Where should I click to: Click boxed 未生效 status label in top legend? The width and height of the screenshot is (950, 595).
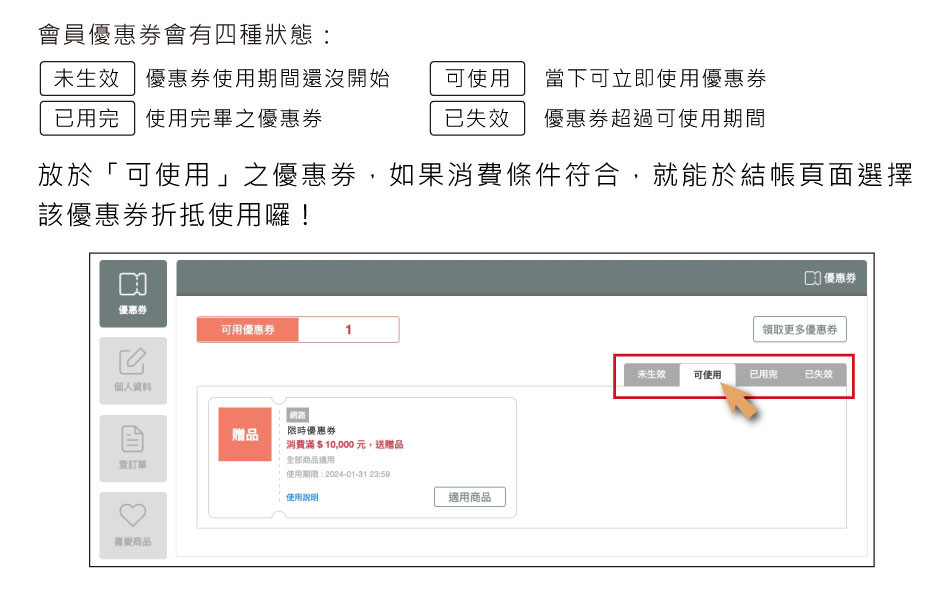[x=87, y=79]
